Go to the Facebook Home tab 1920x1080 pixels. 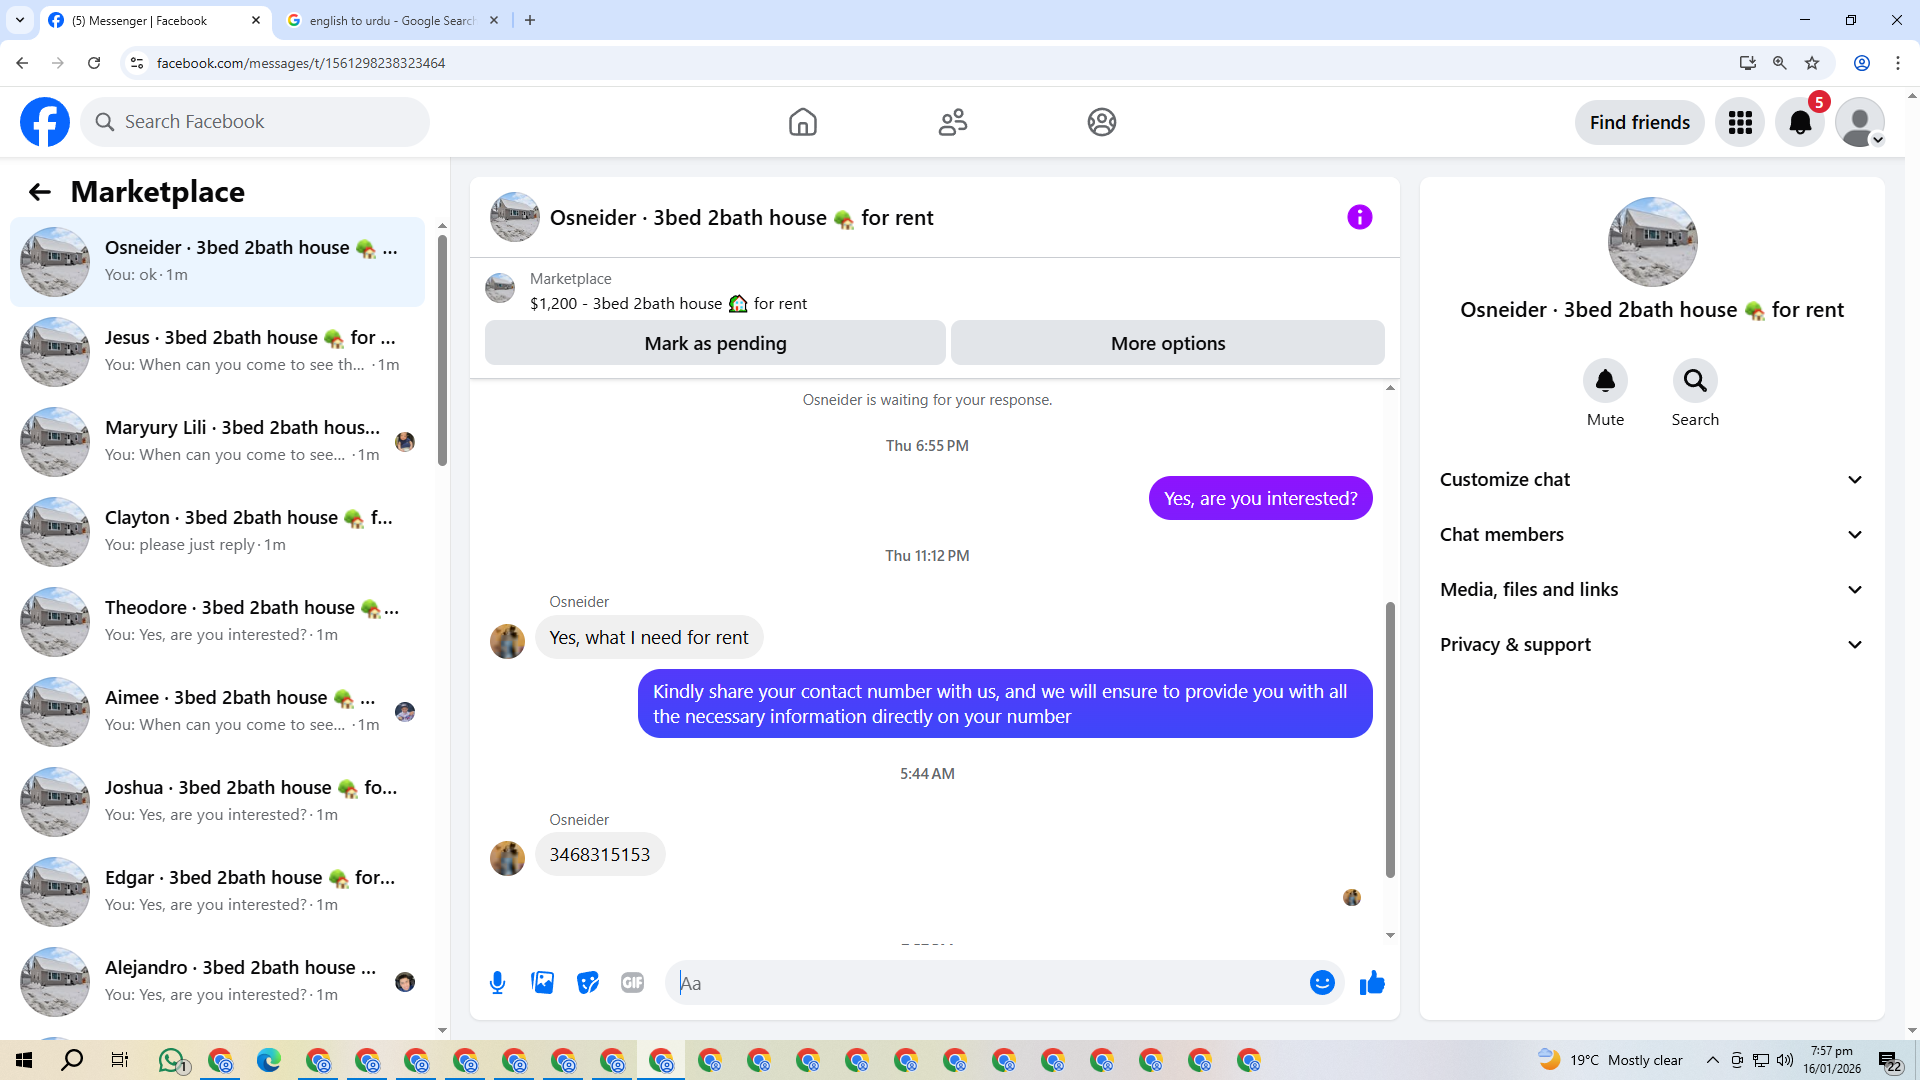pyautogui.click(x=802, y=122)
